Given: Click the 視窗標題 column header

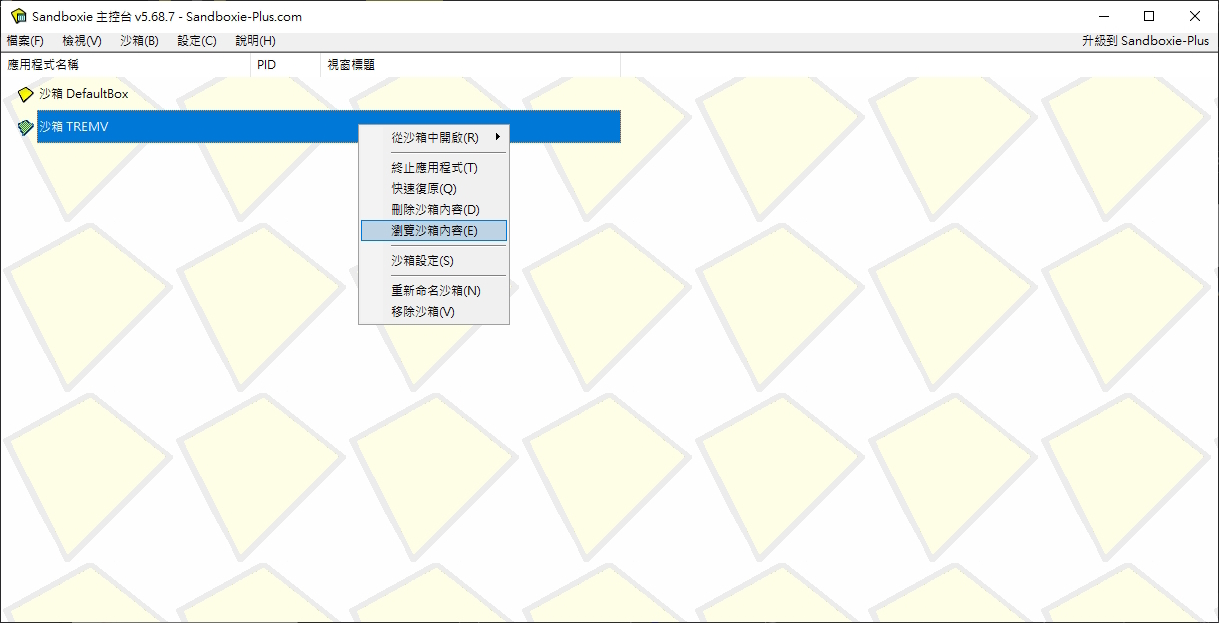Looking at the screenshot, I should pyautogui.click(x=470, y=65).
